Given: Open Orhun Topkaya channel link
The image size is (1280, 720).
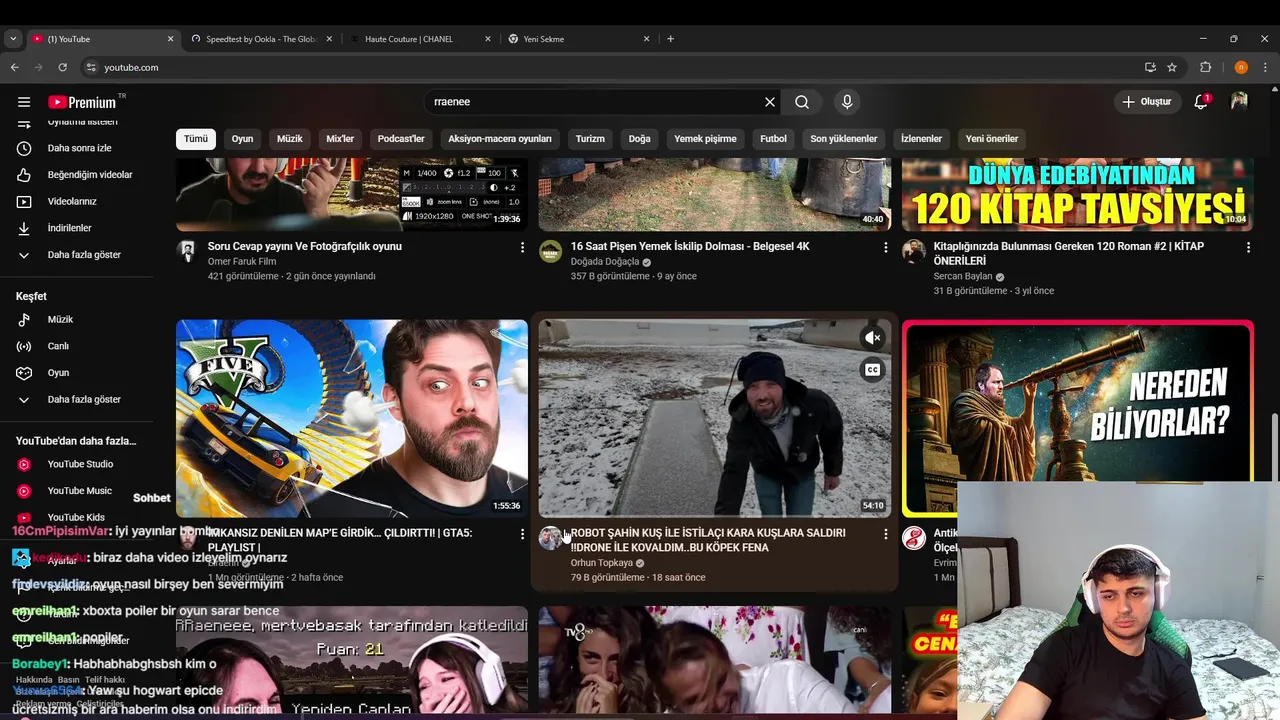Looking at the screenshot, I should pyautogui.click(x=602, y=563).
